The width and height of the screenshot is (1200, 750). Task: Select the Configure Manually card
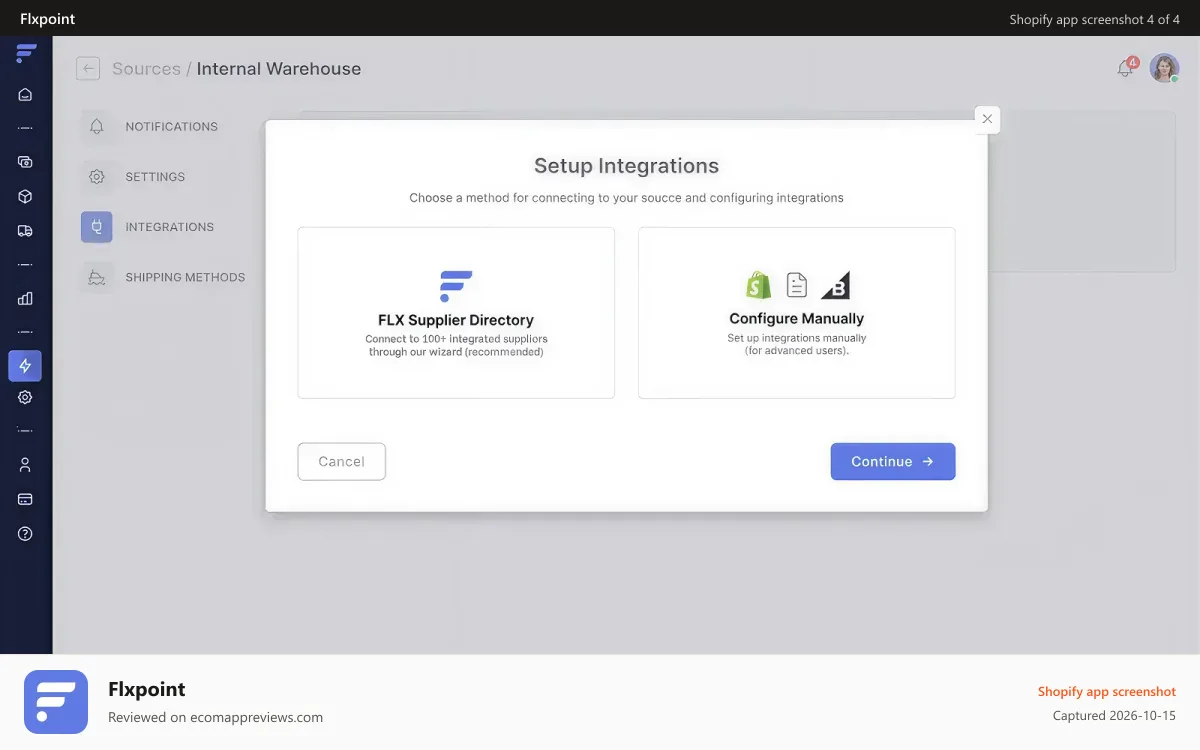click(797, 313)
